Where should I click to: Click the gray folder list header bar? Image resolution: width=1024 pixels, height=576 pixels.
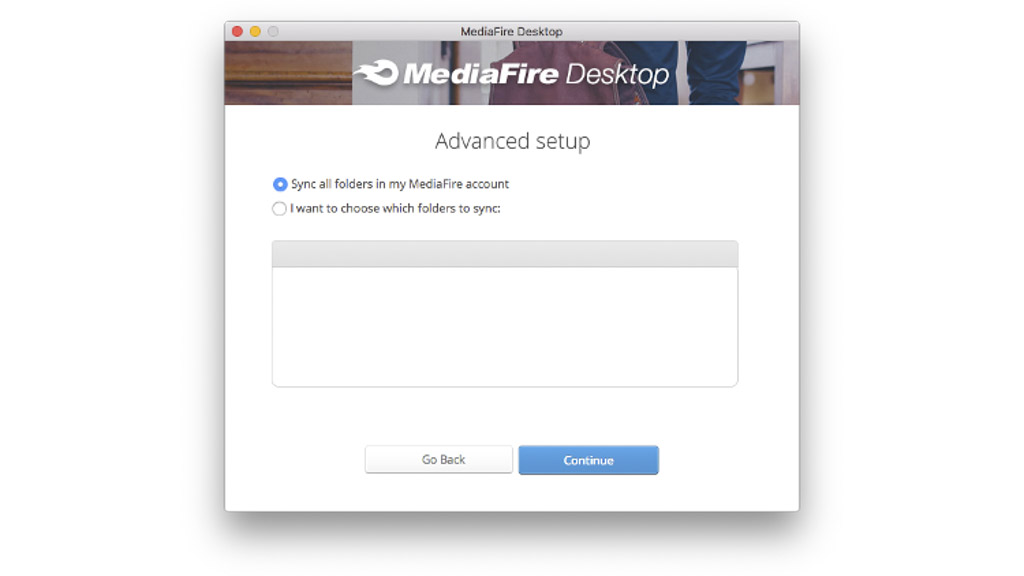coord(505,254)
